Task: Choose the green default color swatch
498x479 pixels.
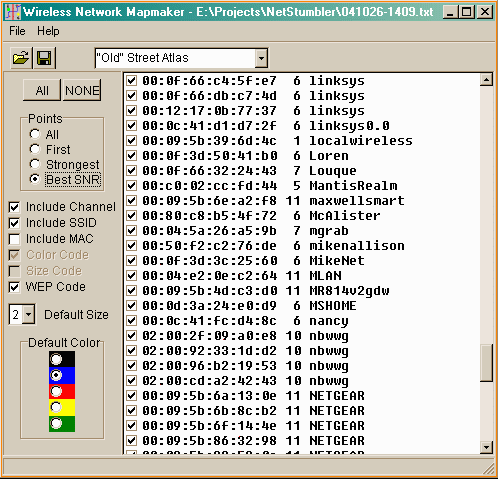Action: click(62, 424)
